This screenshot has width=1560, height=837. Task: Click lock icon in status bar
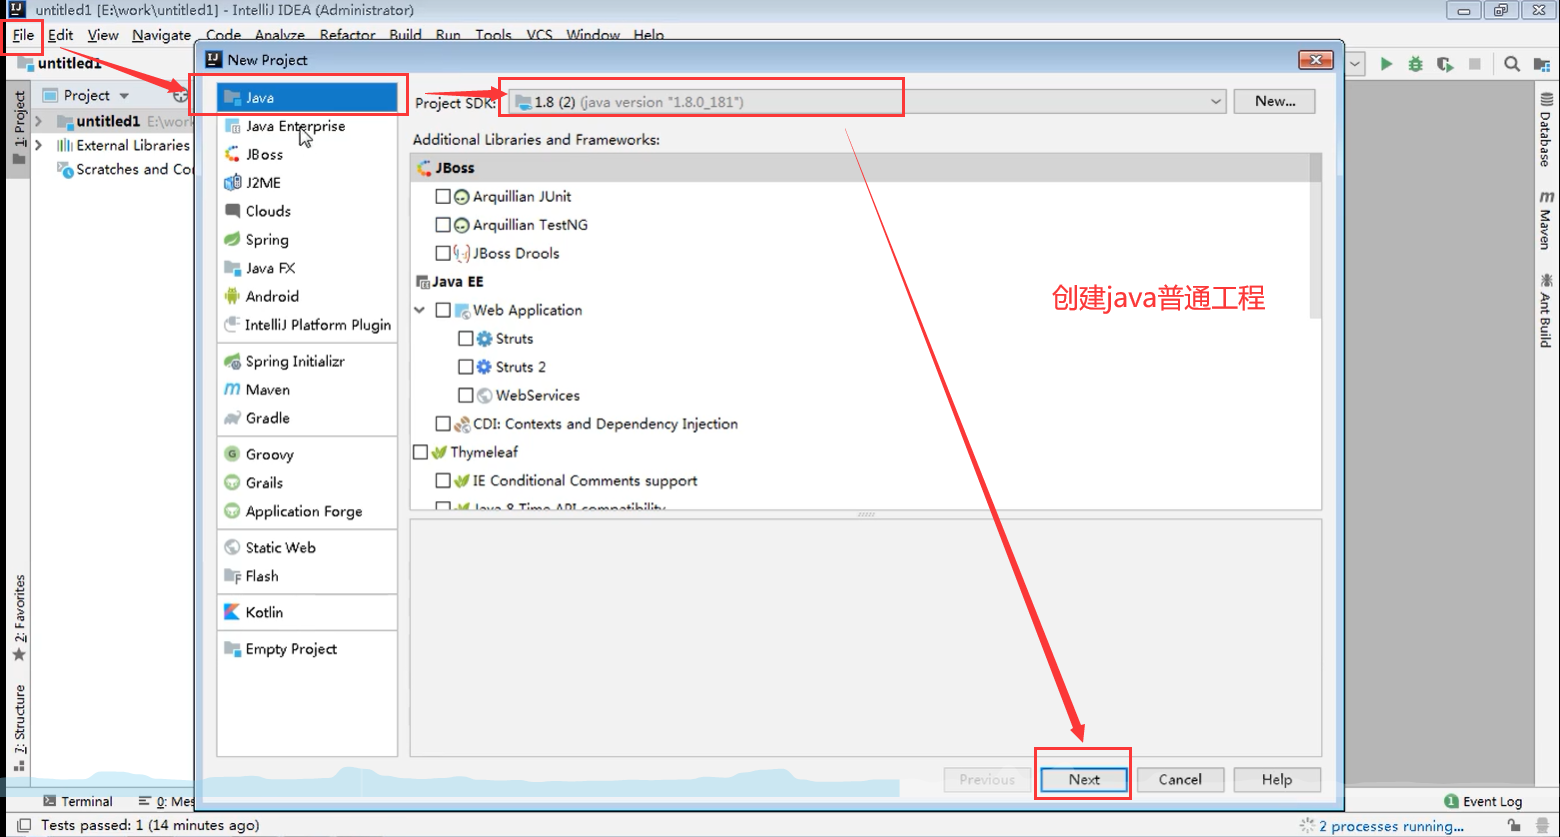[1515, 826]
